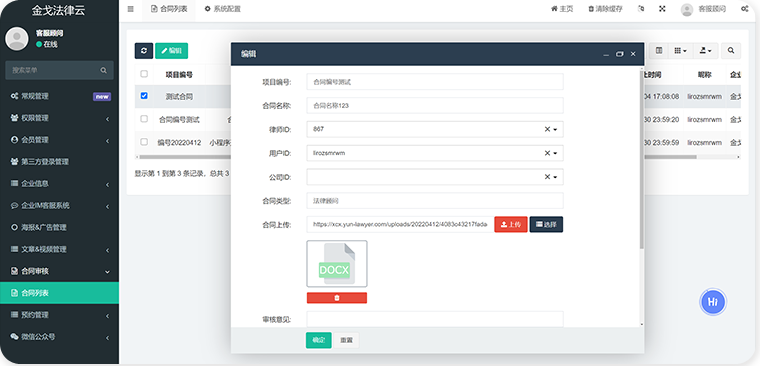Close the 编辑 dialog

[633, 54]
